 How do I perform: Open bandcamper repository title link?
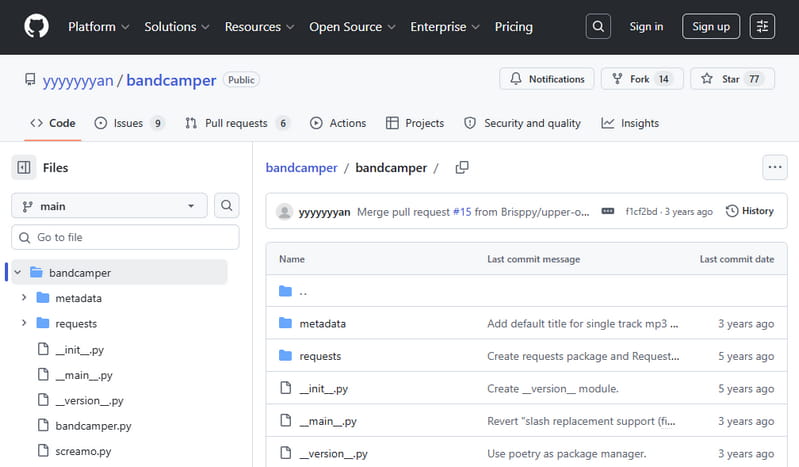pyautogui.click(x=171, y=80)
